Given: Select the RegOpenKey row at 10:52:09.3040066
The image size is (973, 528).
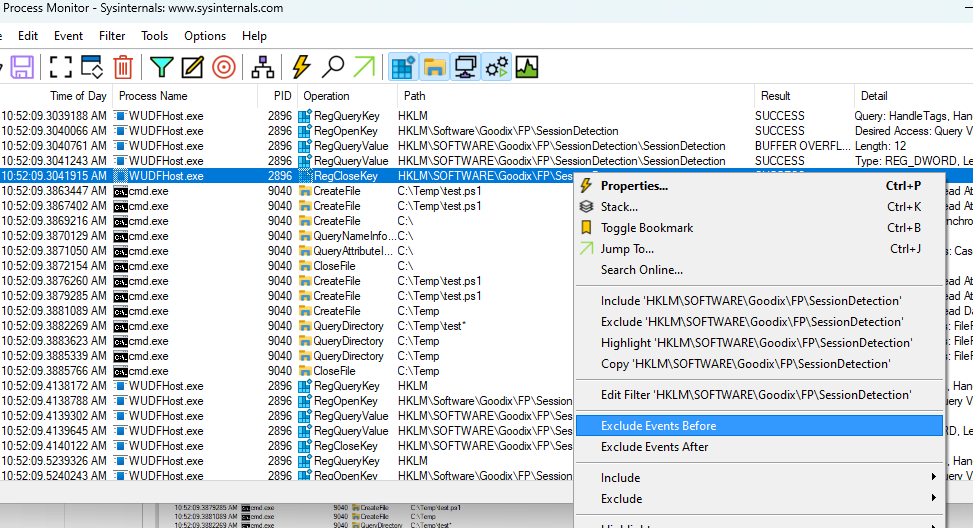Looking at the screenshot, I should 486,131.
